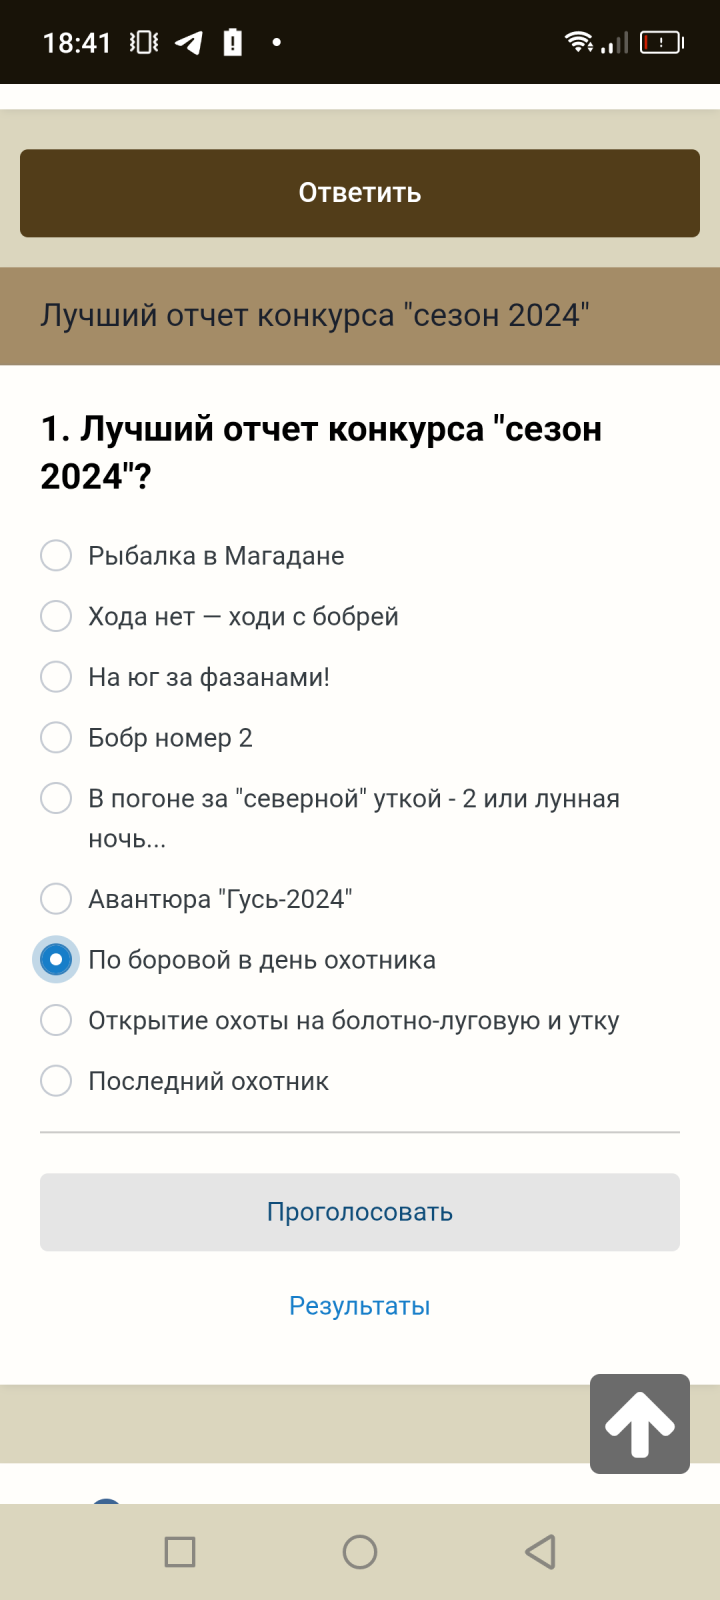The height and width of the screenshot is (1600, 720).
Task: Tap the scroll-to-top arrow icon
Action: pyautogui.click(x=640, y=1423)
